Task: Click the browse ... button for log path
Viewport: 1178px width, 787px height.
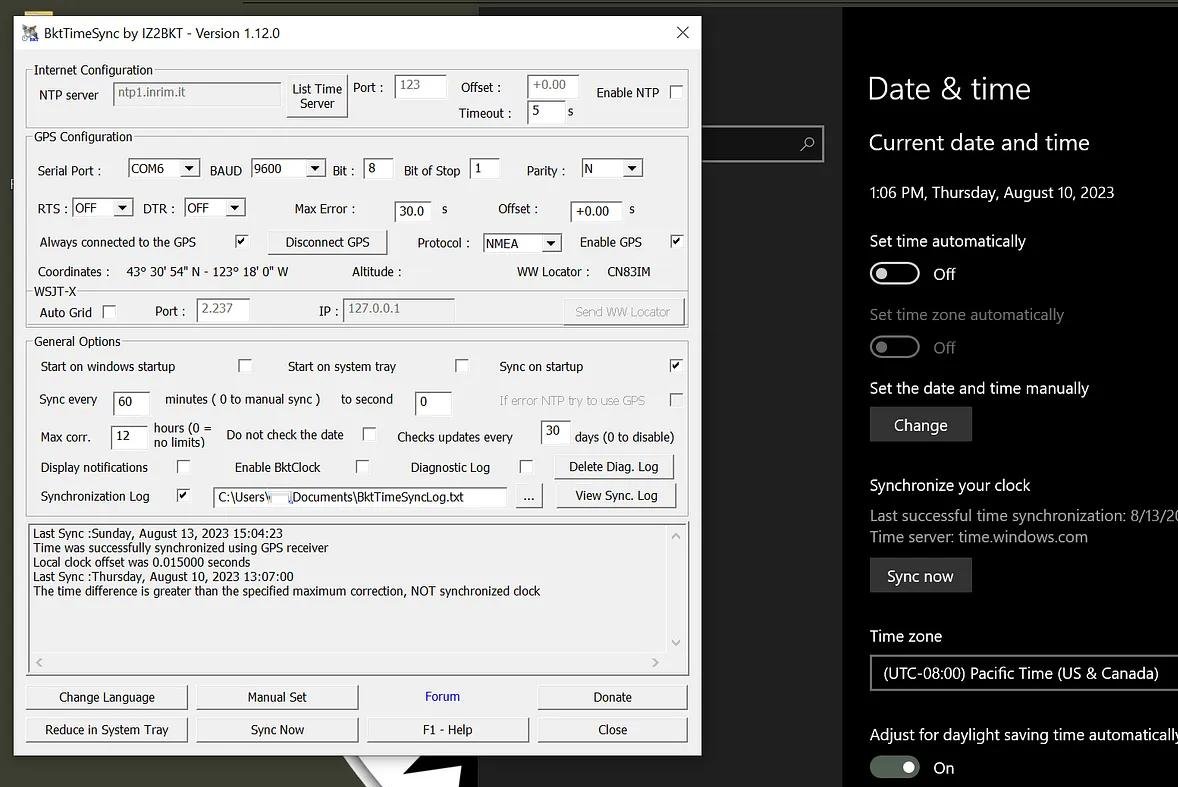Action: pyautogui.click(x=529, y=497)
